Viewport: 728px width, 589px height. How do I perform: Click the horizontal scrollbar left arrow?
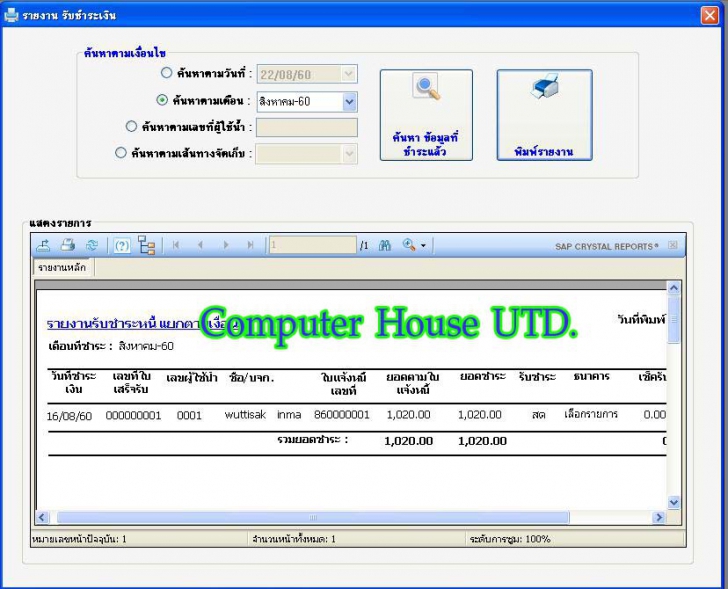[x=42, y=517]
